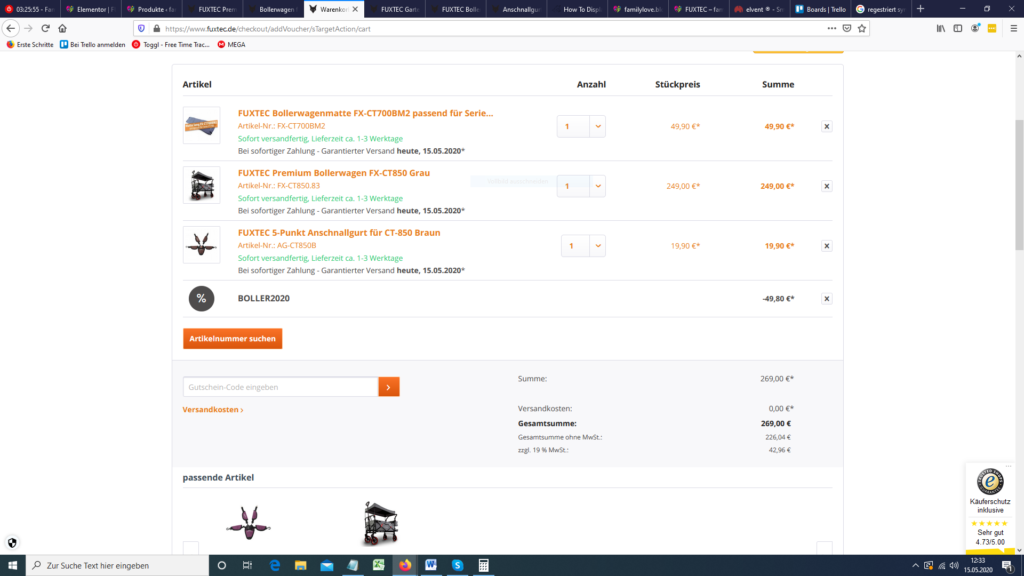
Task: Save page to Pocket
Action: [847, 29]
